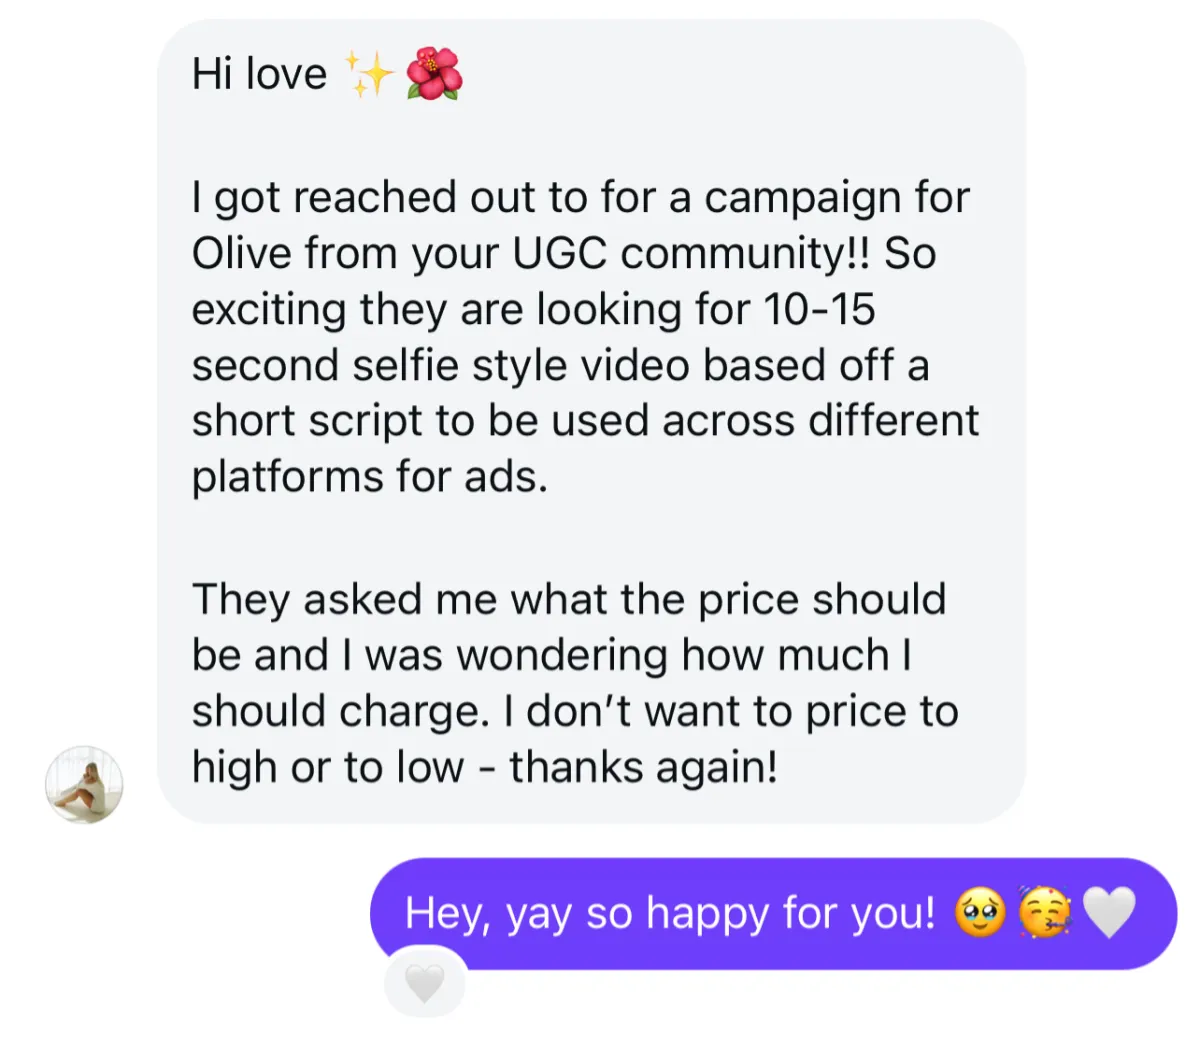Select the purple 'Hey, yay so happy' message text
The height and width of the screenshot is (1043, 1200).
(669, 913)
